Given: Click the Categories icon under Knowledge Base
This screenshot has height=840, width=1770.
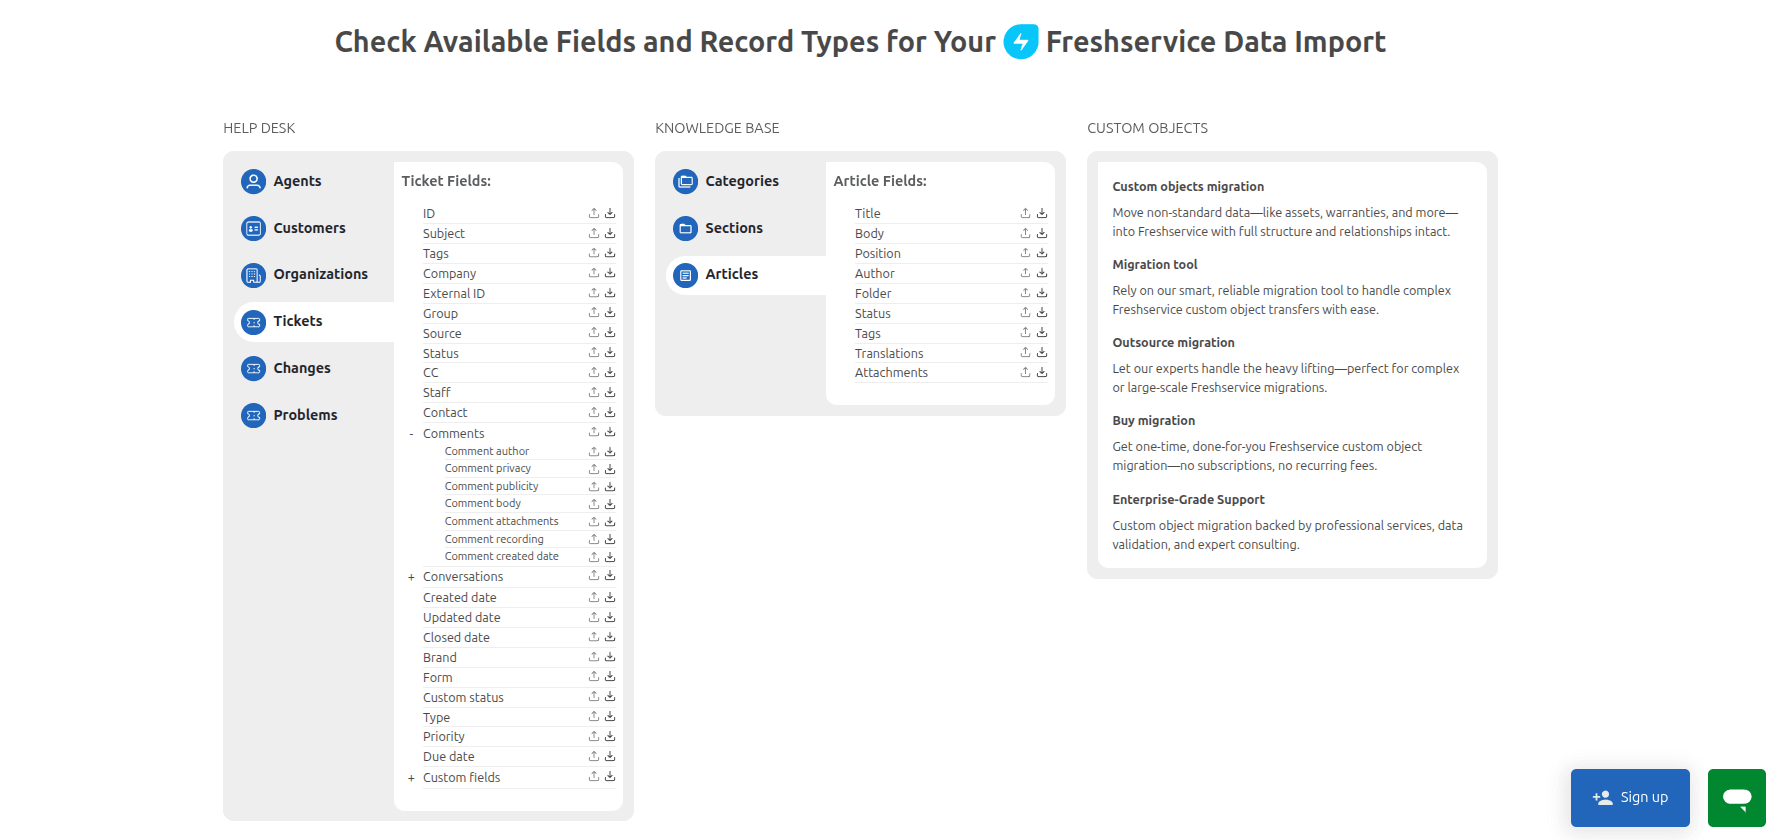Looking at the screenshot, I should 686,181.
